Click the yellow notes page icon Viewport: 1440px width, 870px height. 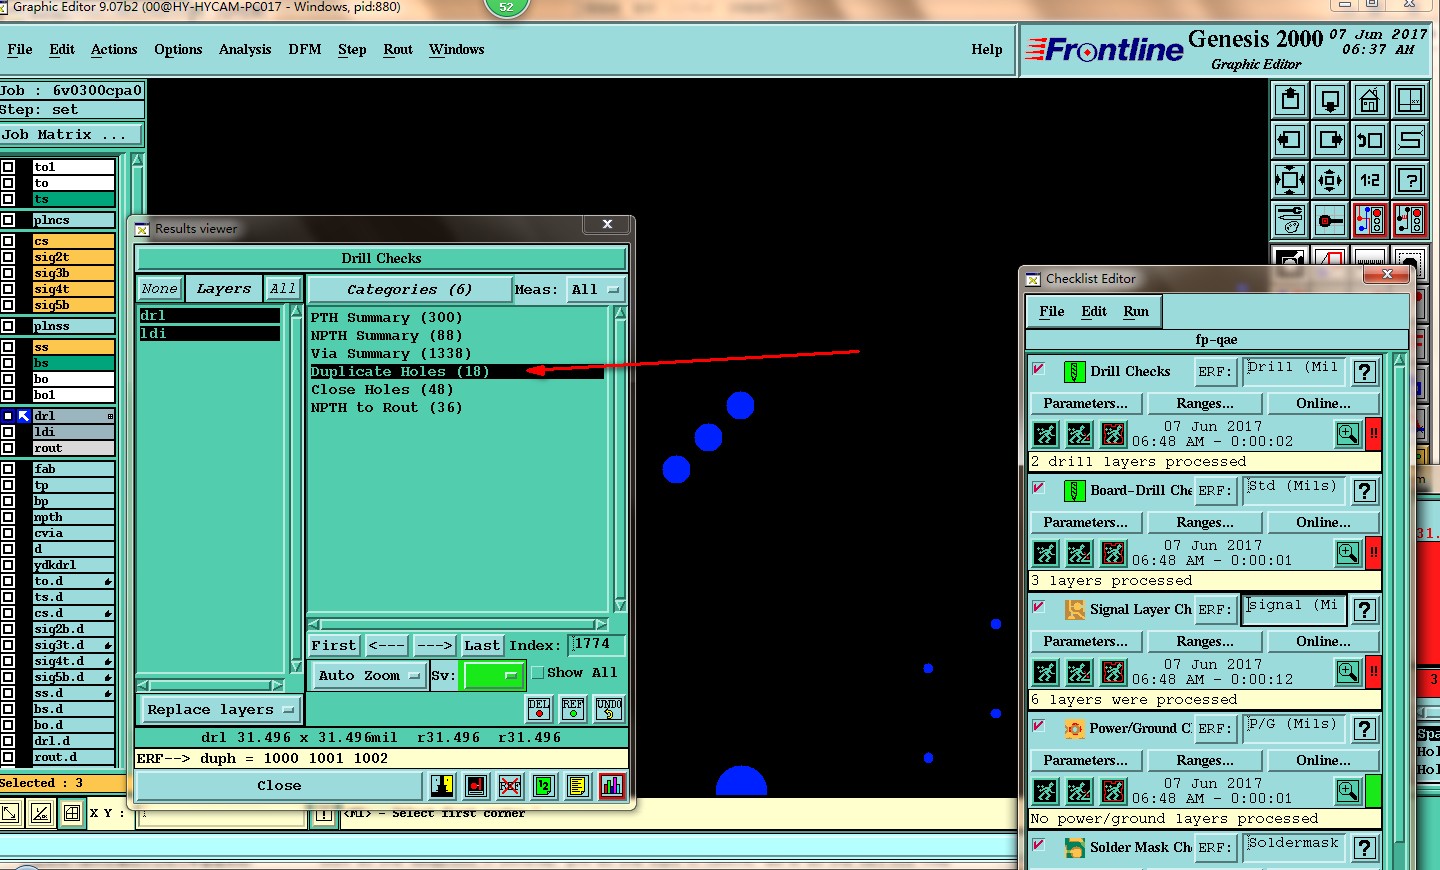[x=578, y=786]
